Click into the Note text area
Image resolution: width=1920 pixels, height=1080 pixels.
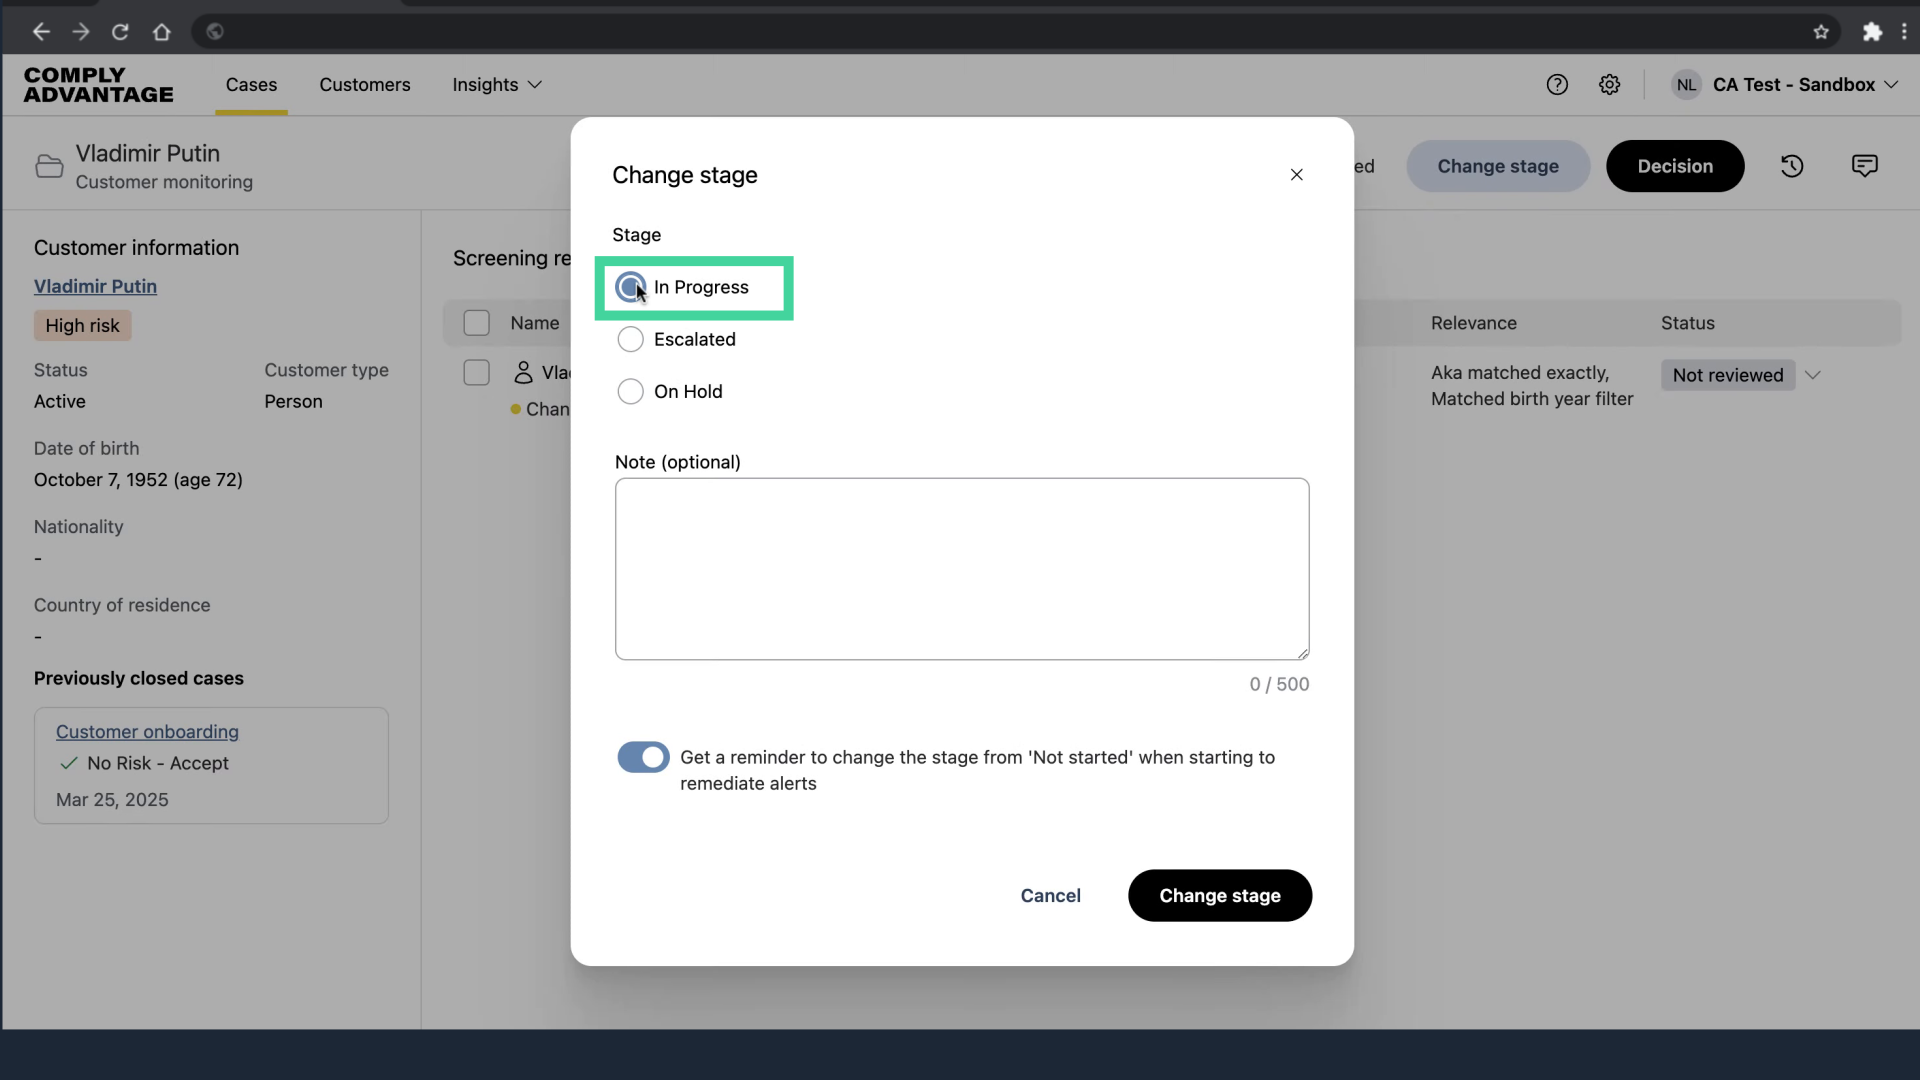pyautogui.click(x=961, y=569)
